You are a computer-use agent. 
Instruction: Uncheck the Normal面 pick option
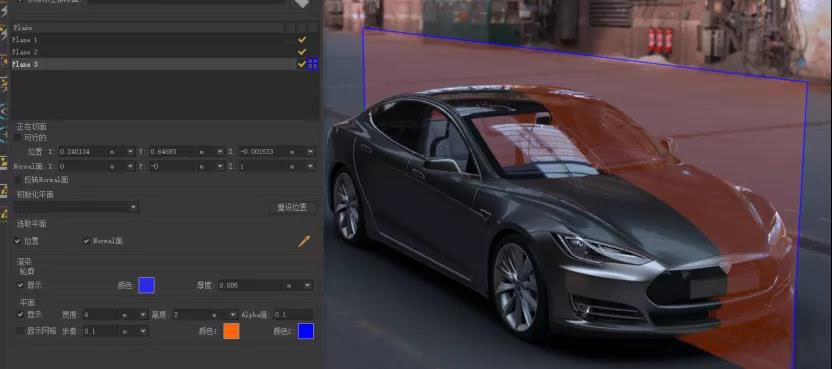coord(86,241)
